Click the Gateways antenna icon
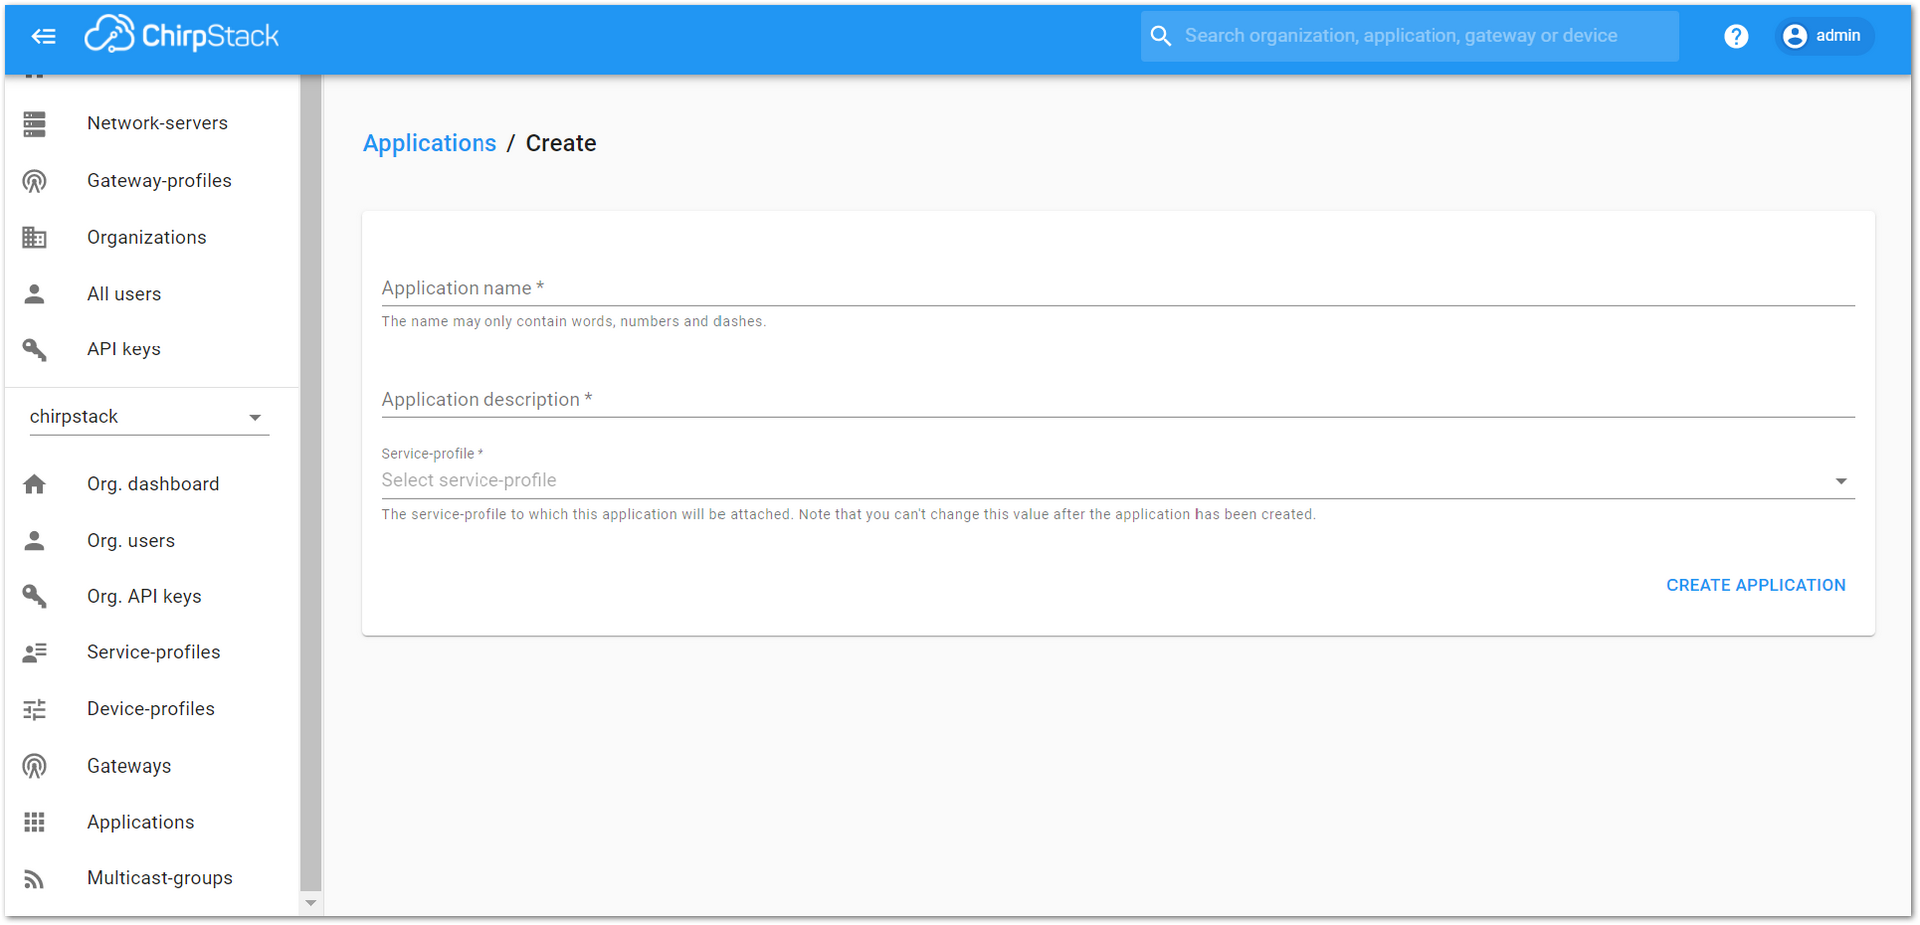Image resolution: width=1920 pixels, height=925 pixels. coord(34,766)
